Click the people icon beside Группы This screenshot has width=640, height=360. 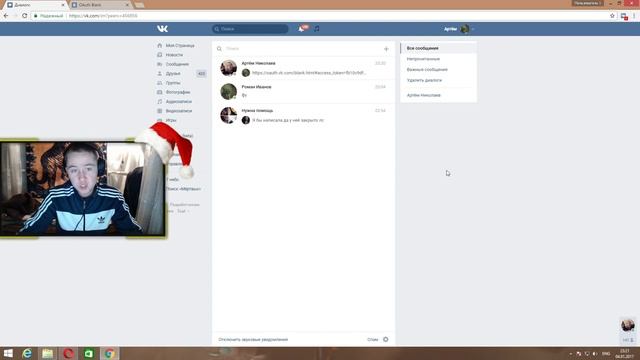click(x=160, y=83)
